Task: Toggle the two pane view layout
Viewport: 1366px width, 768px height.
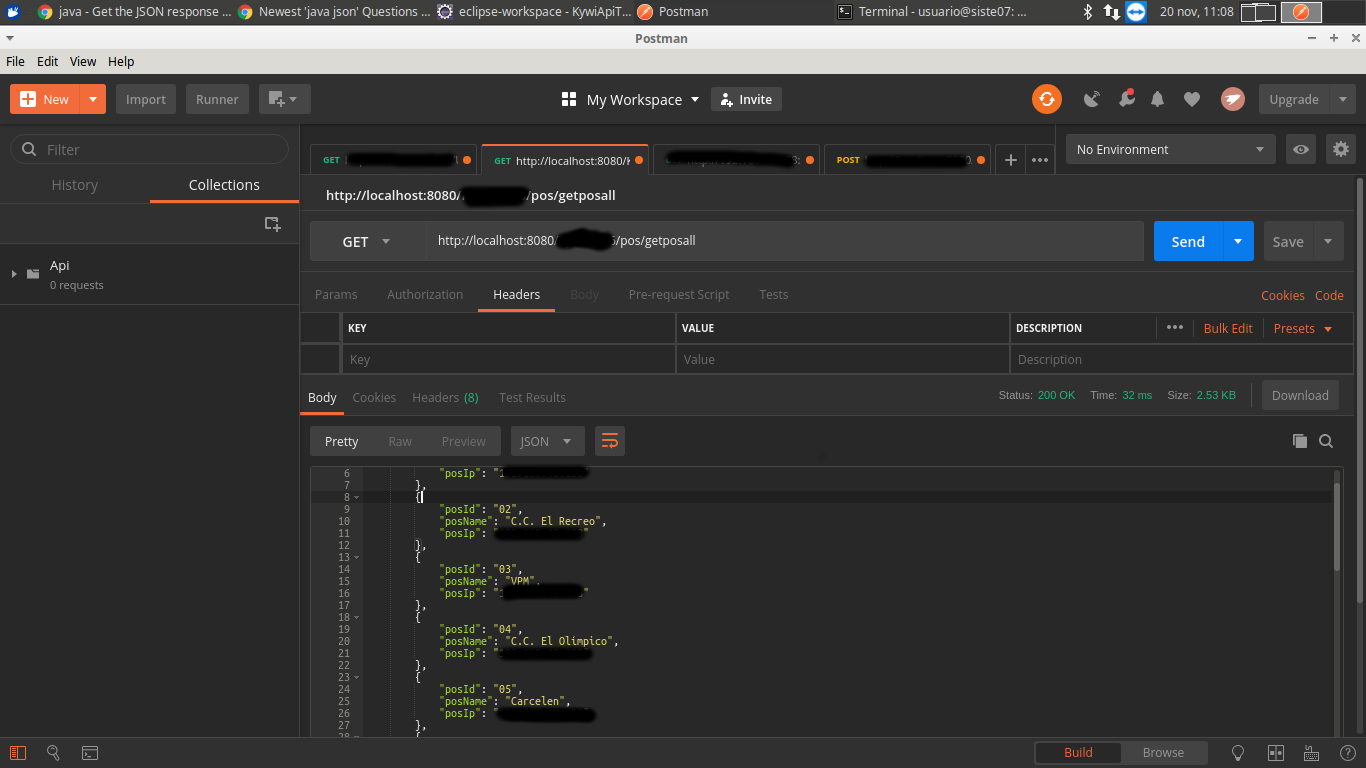Action: click(x=1275, y=753)
